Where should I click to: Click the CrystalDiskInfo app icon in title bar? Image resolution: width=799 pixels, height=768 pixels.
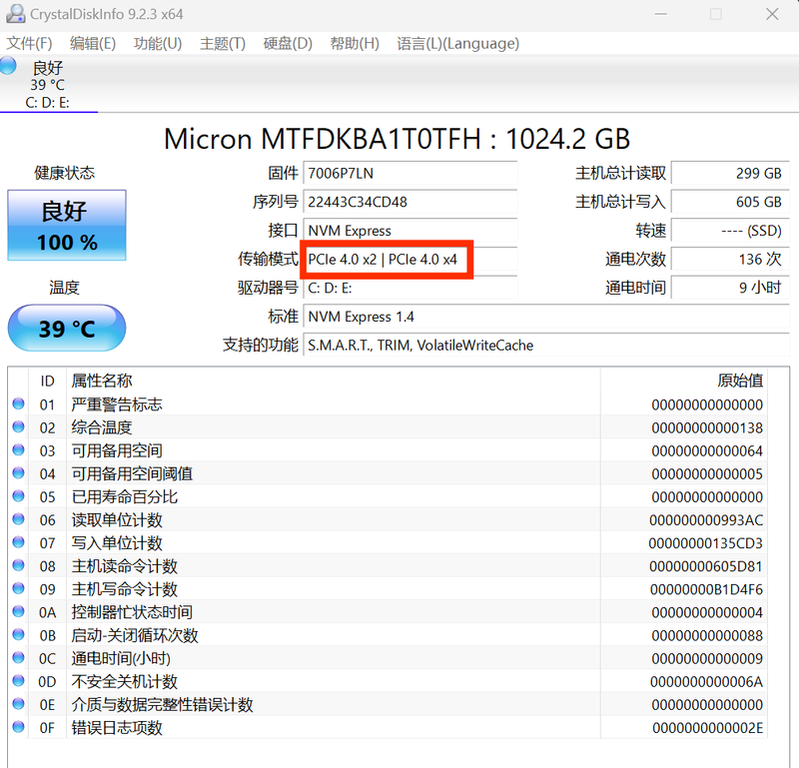15,14
